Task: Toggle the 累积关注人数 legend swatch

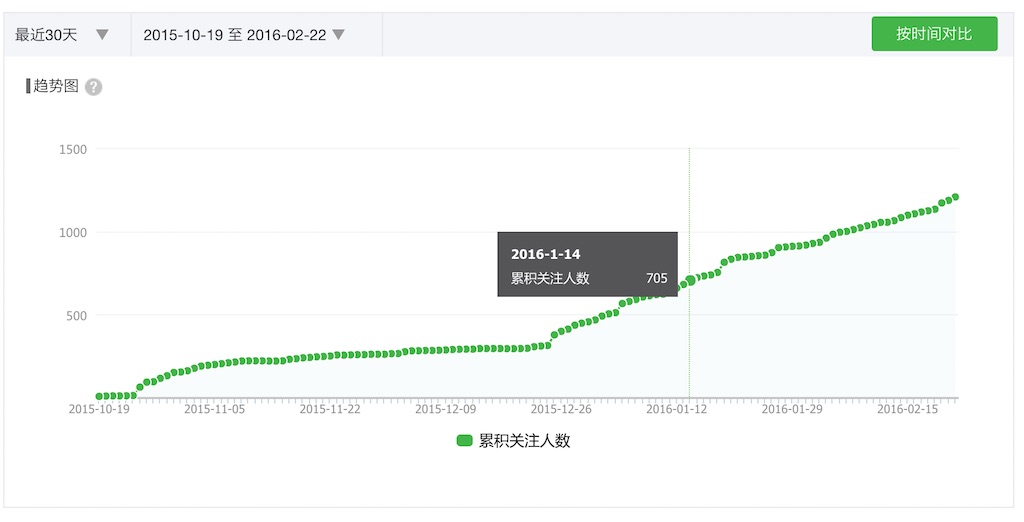Action: [x=464, y=441]
